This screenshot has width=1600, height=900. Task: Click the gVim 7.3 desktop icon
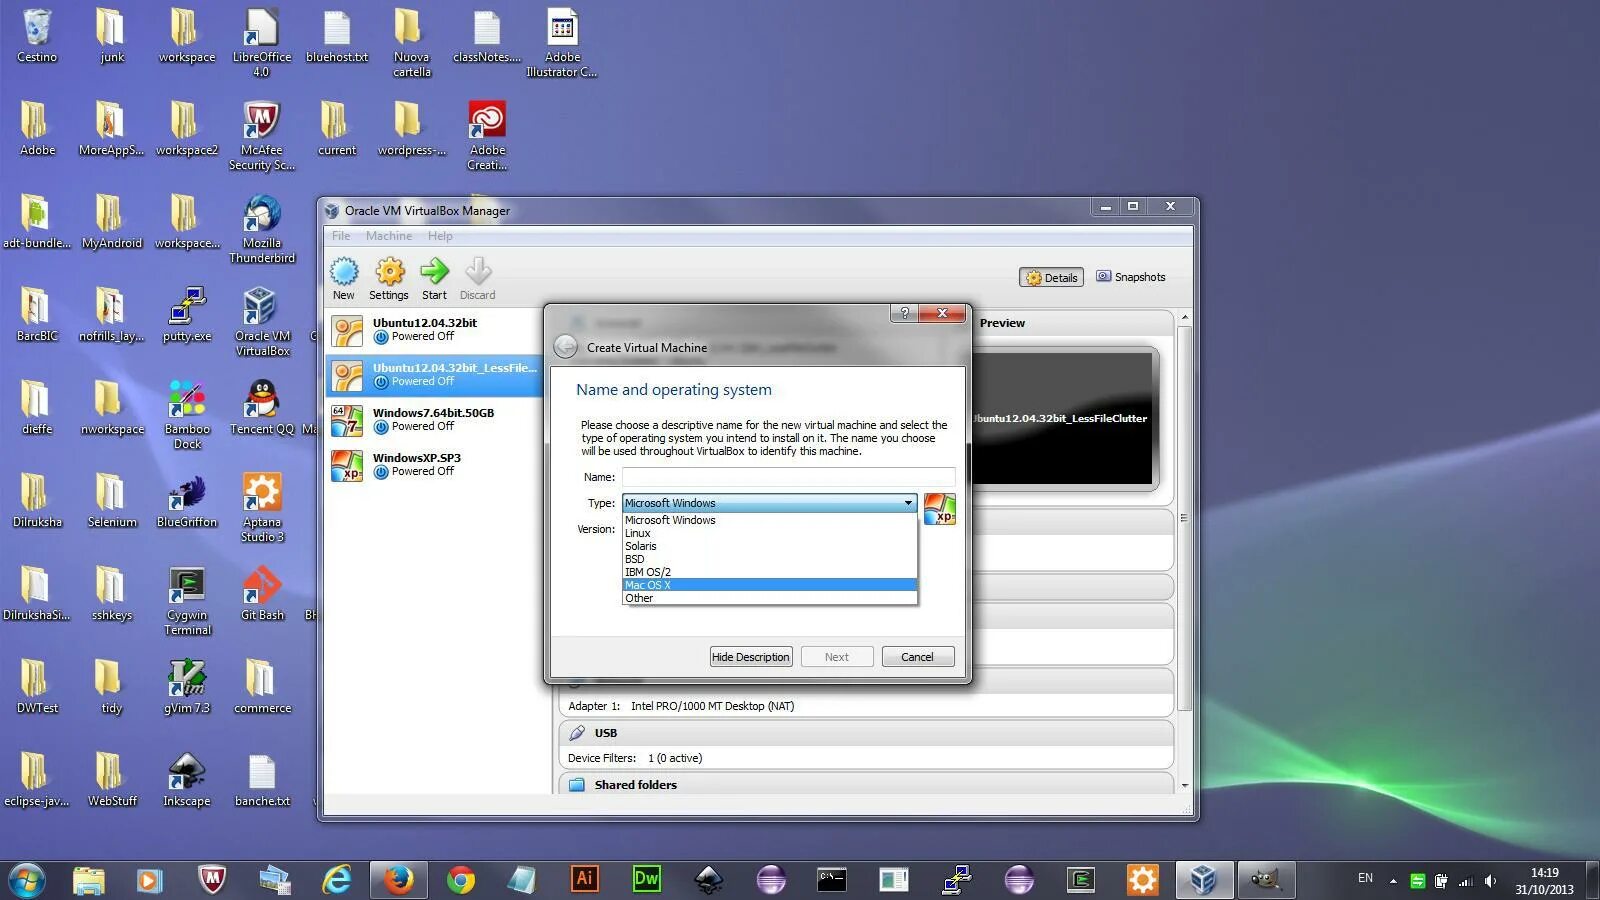pyautogui.click(x=187, y=687)
